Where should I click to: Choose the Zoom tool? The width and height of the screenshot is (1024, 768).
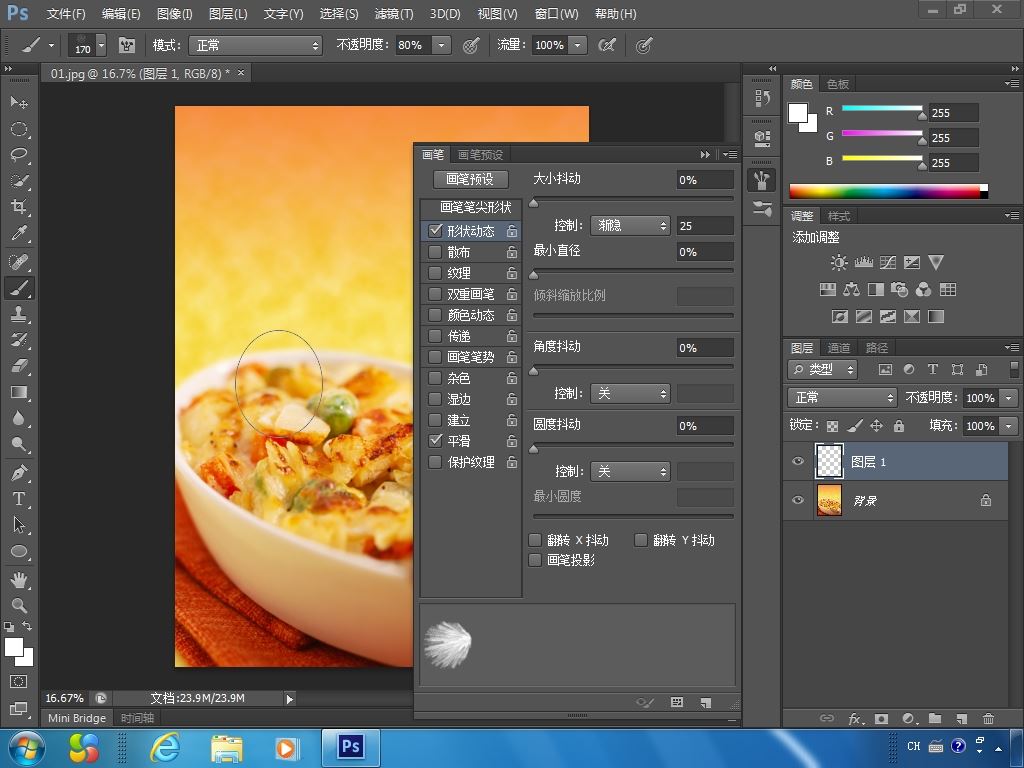pyautogui.click(x=19, y=605)
